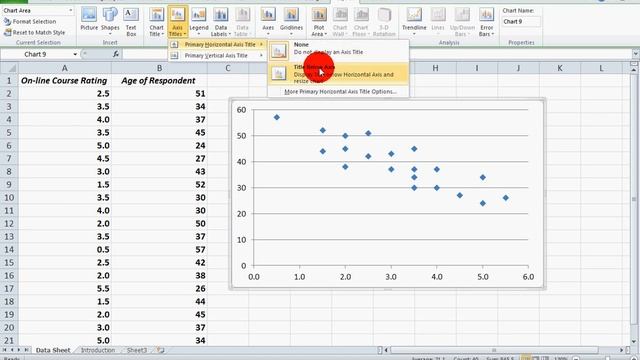Image resolution: width=640 pixels, height=360 pixels.
Task: Select column B header
Action: 159,68
